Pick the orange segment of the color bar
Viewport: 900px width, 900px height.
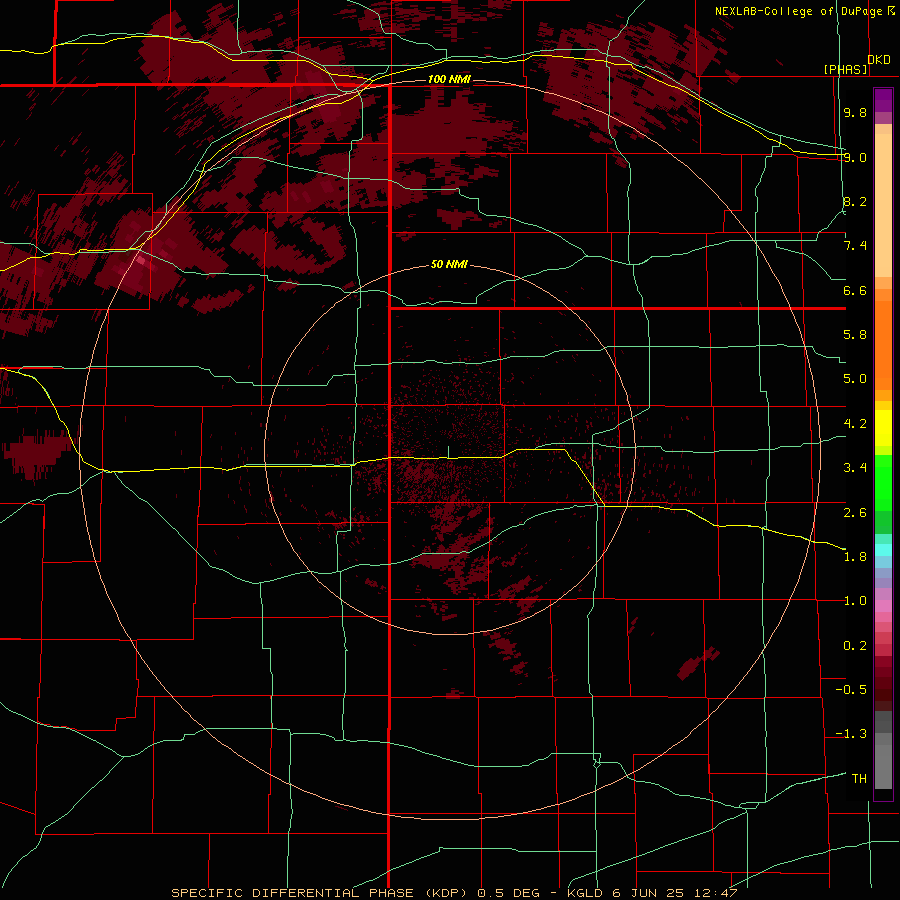click(883, 346)
